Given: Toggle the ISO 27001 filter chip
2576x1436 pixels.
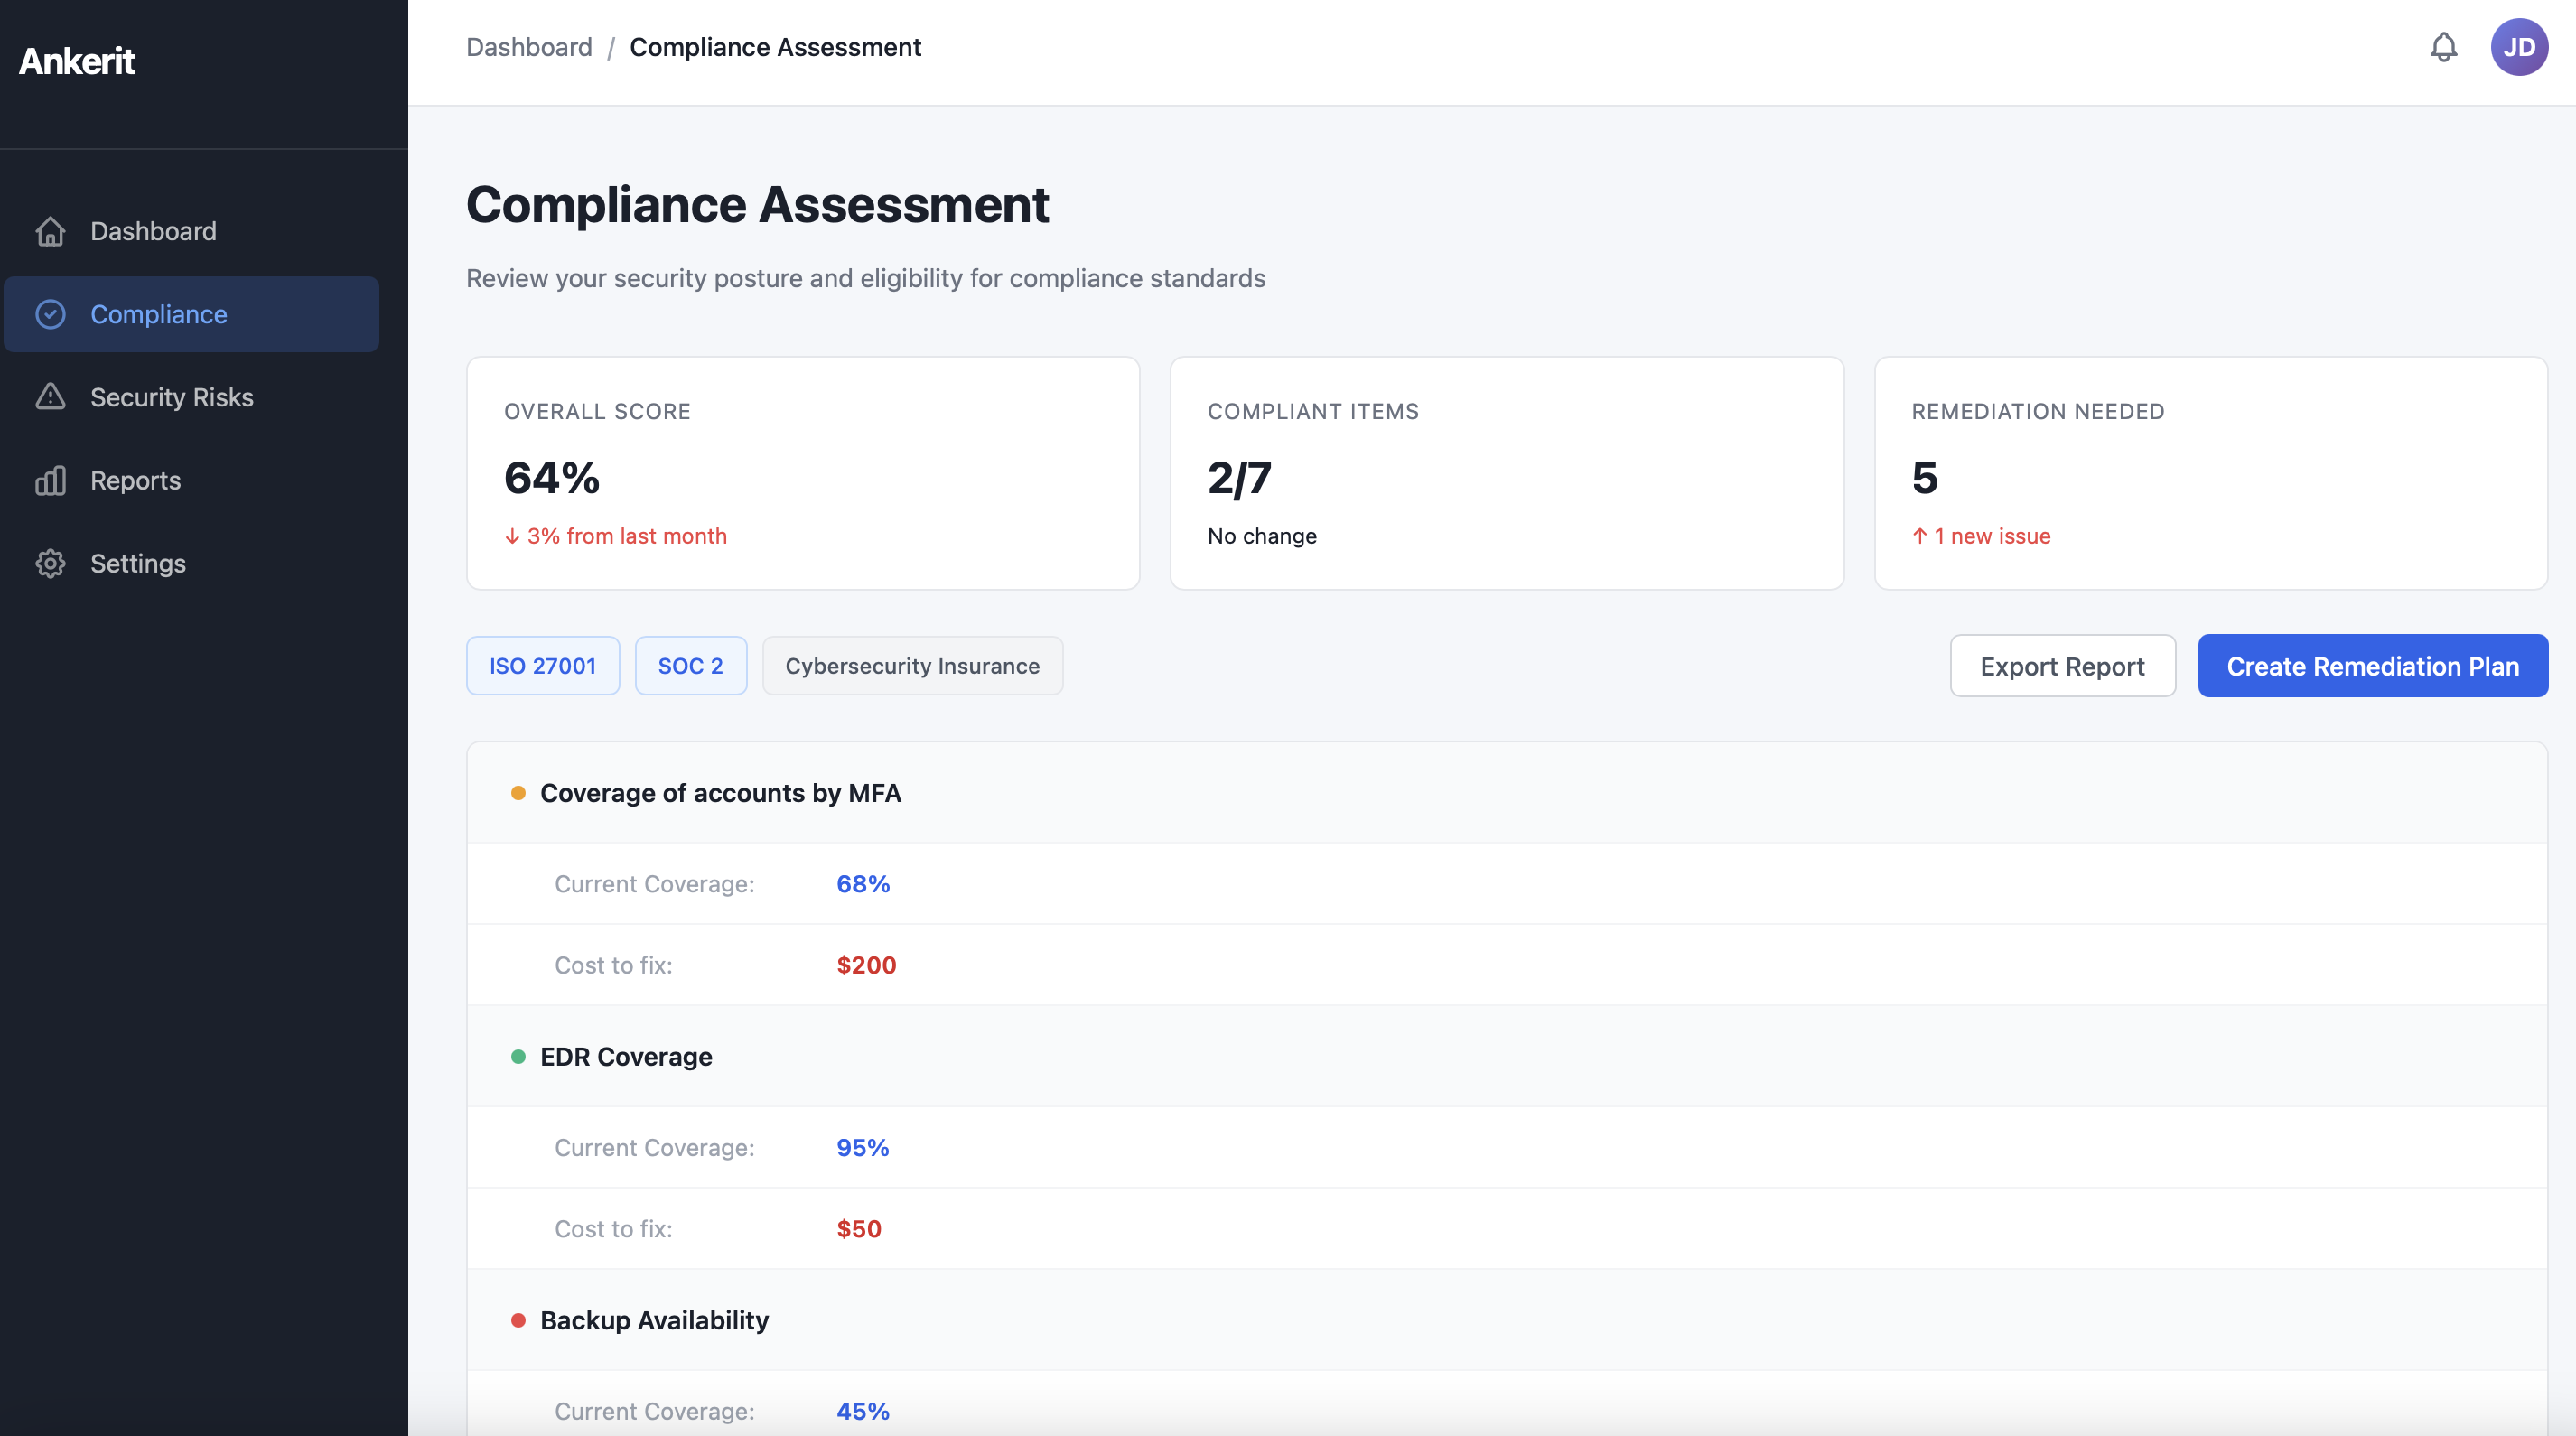Looking at the screenshot, I should coord(542,666).
